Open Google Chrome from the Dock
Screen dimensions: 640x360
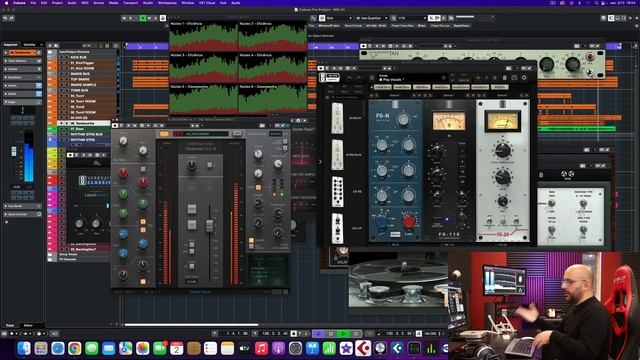pyautogui.click(x=75, y=348)
